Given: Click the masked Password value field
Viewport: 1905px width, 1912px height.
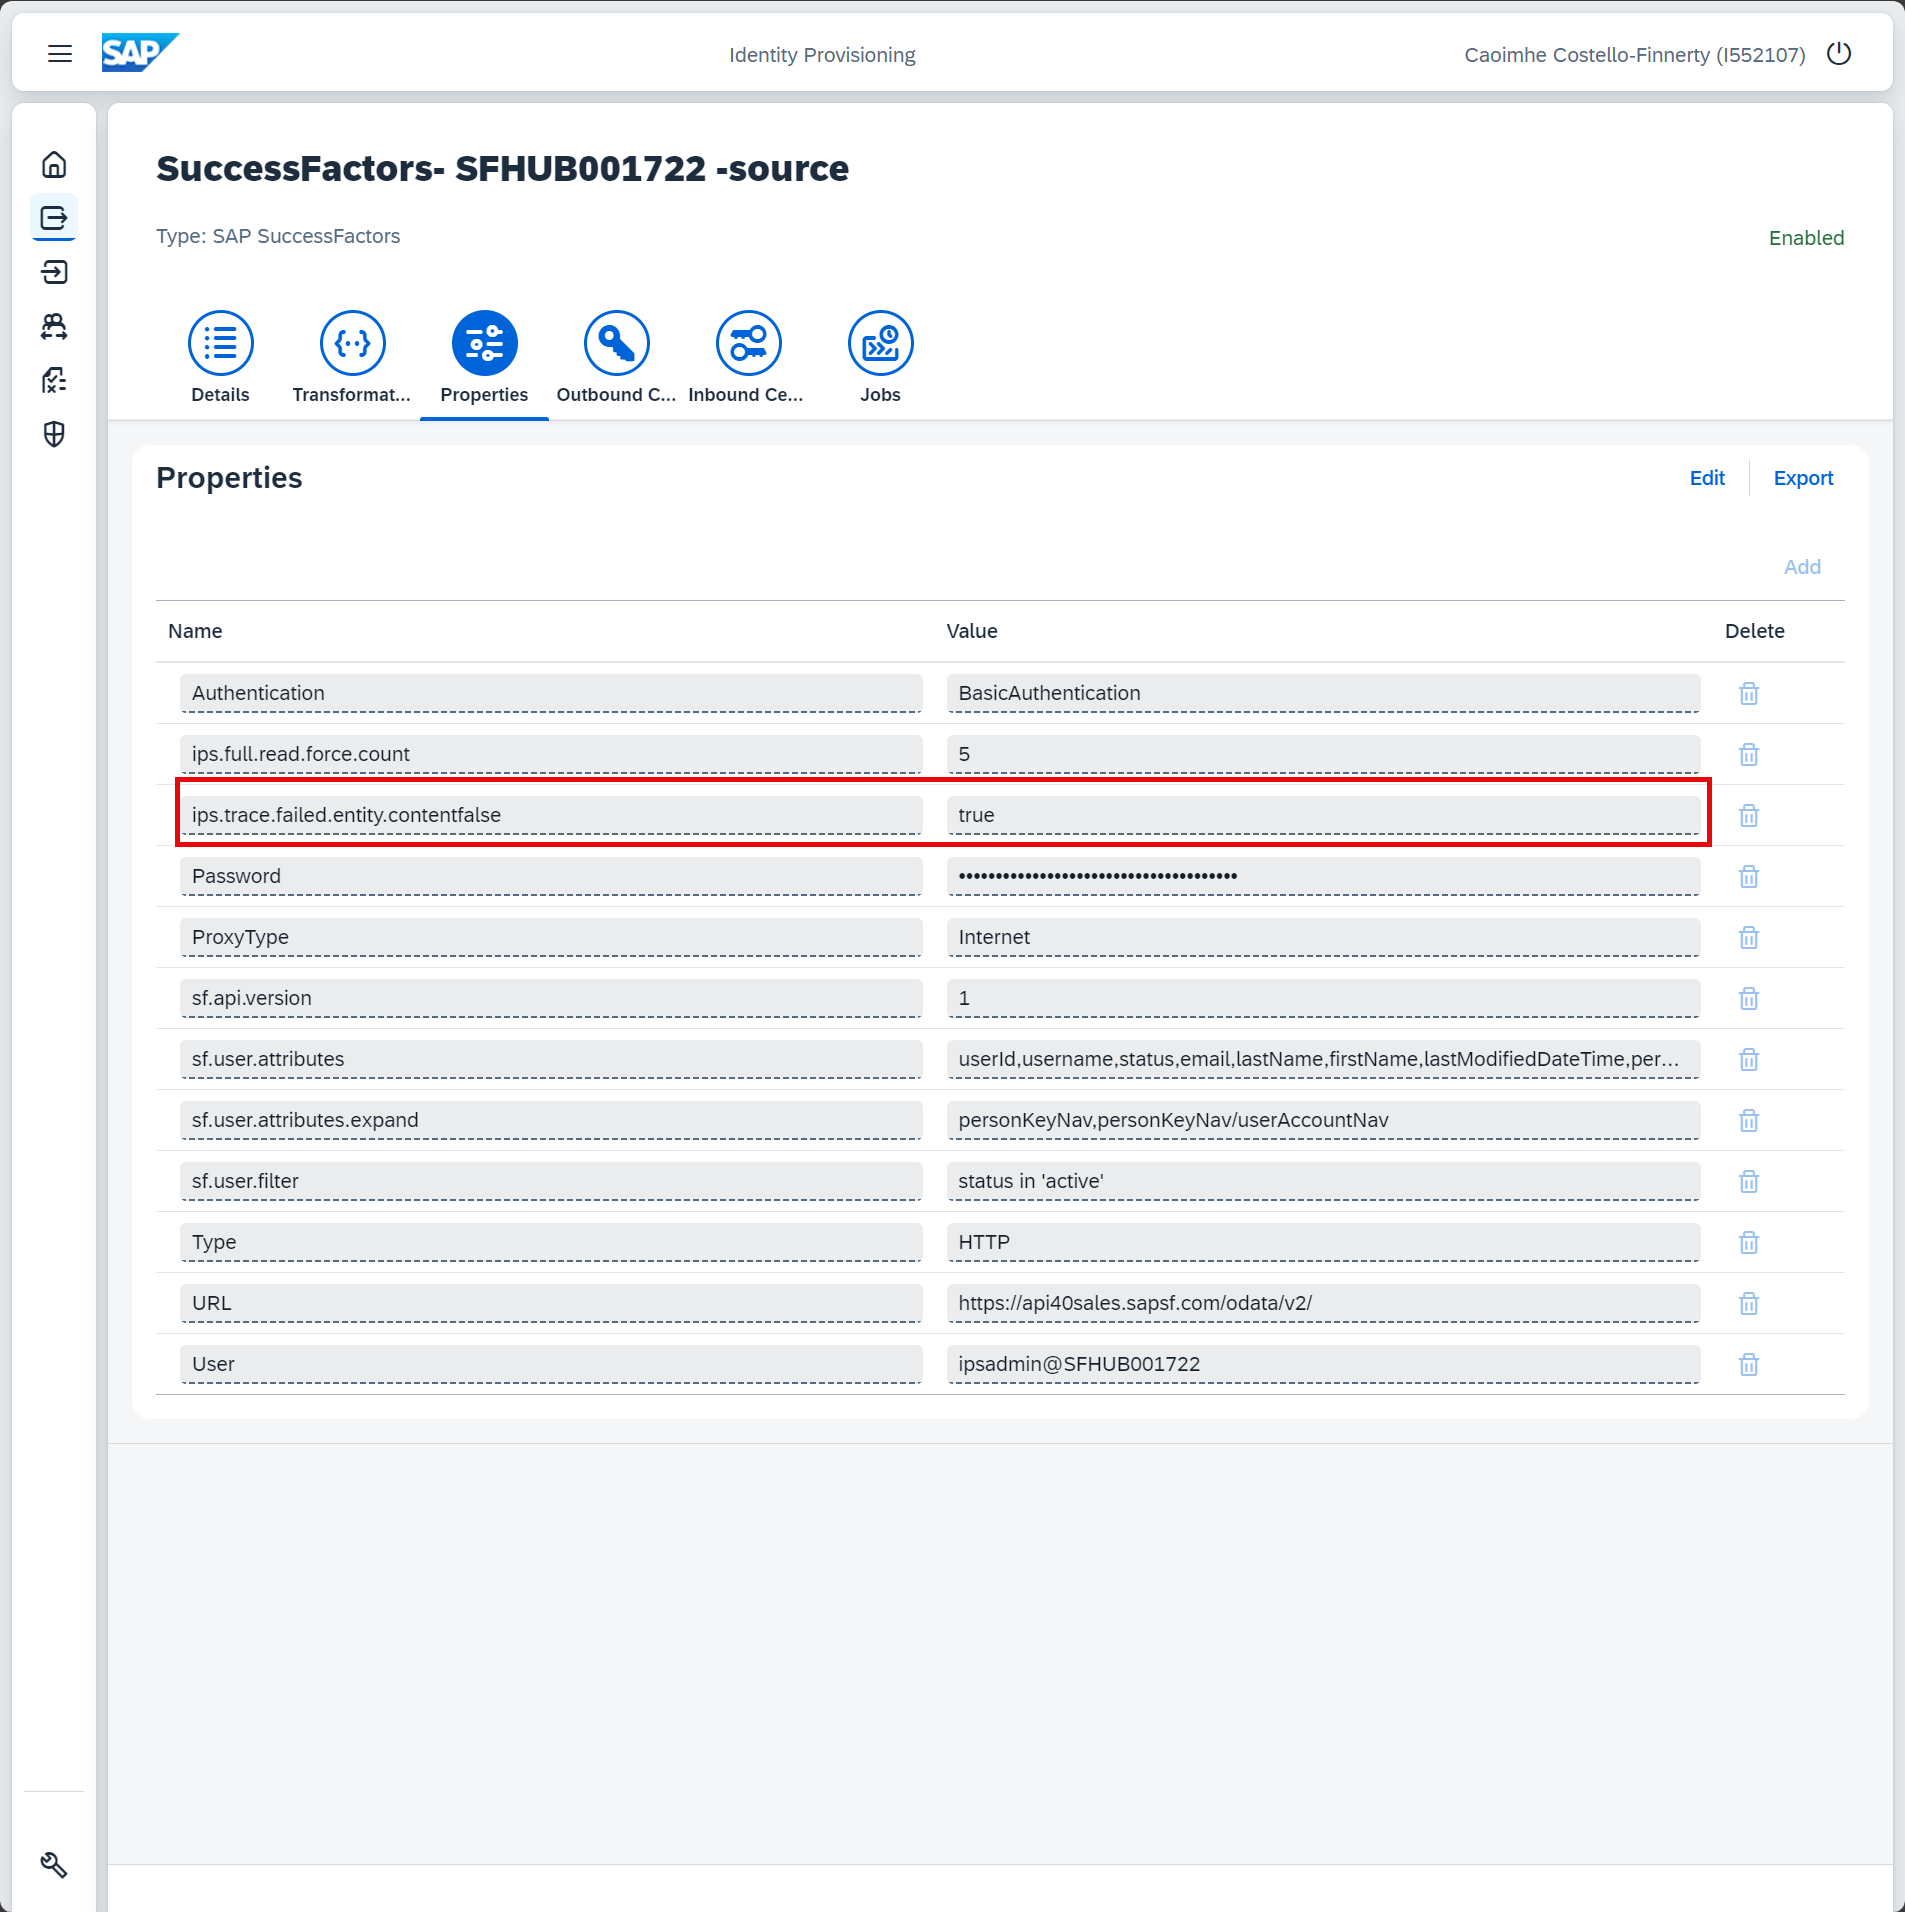Looking at the screenshot, I should (x=1323, y=876).
